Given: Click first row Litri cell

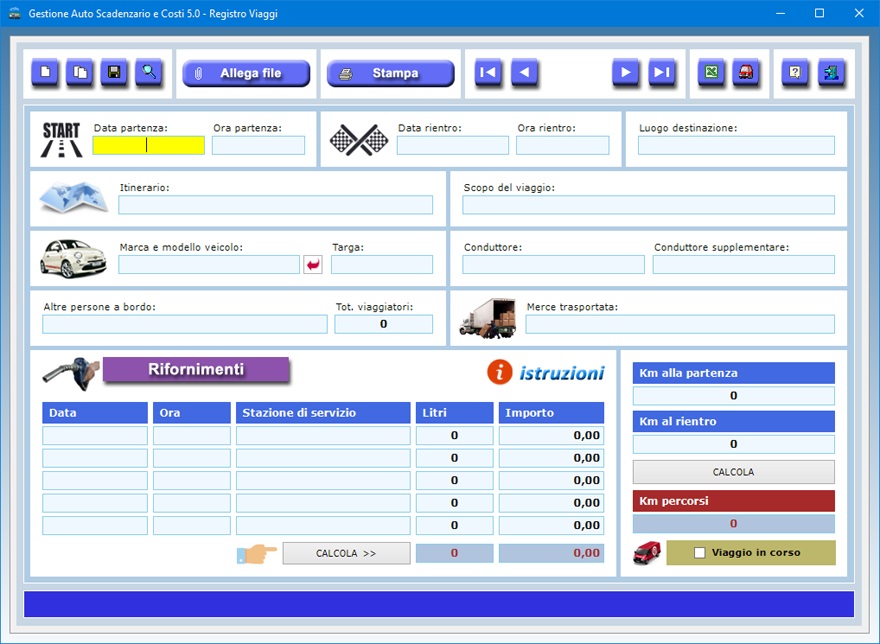Looking at the screenshot, I should pos(455,435).
